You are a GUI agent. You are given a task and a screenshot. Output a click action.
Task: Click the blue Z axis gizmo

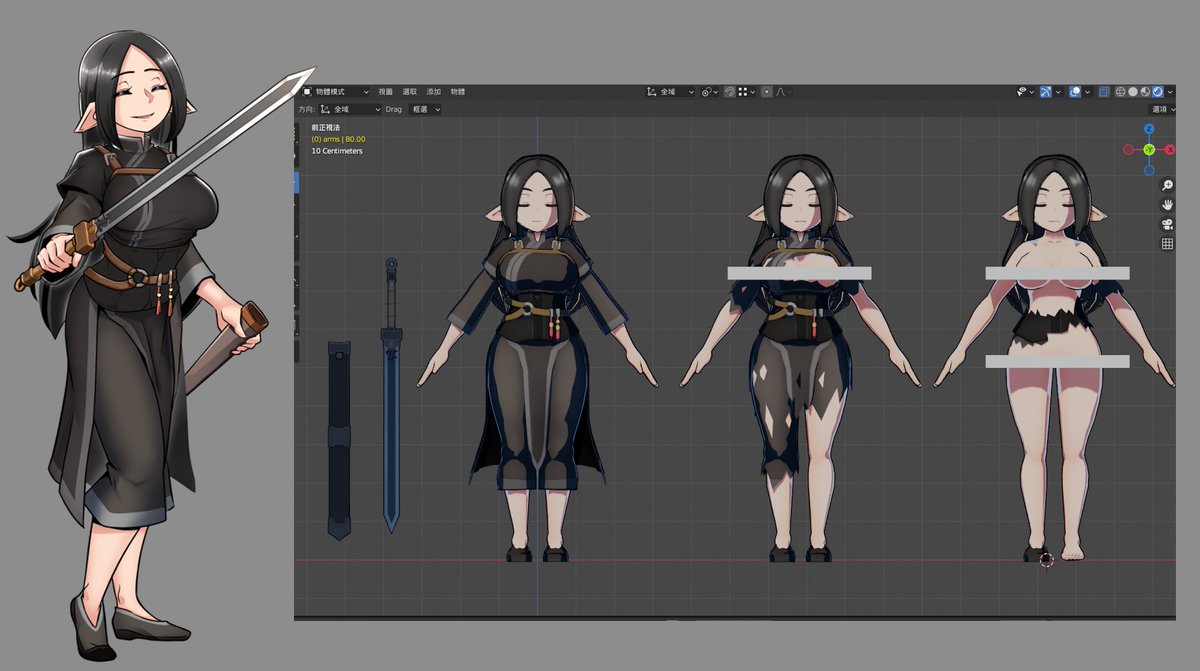[x=1149, y=130]
